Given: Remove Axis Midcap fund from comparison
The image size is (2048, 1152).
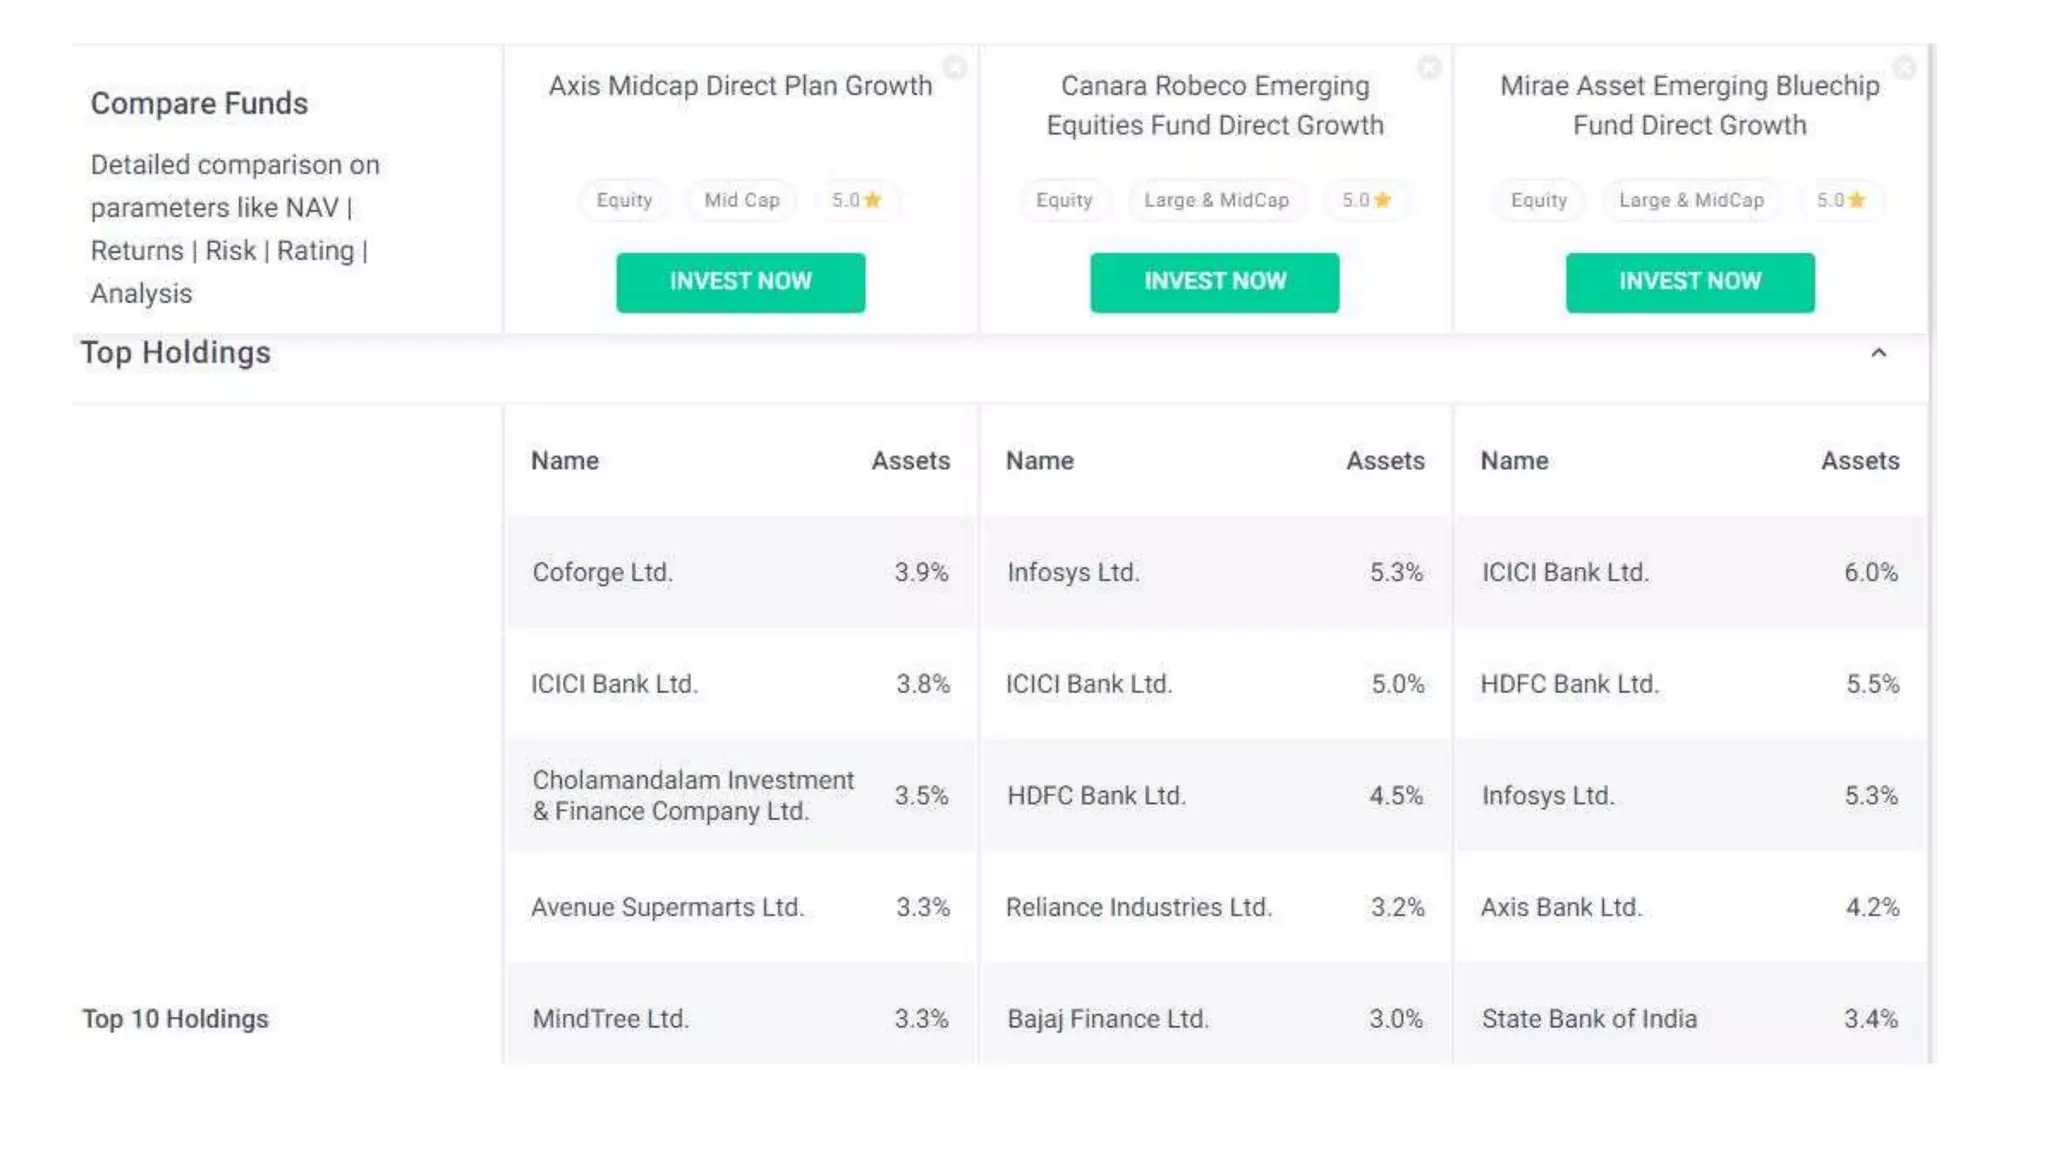Looking at the screenshot, I should point(955,67).
